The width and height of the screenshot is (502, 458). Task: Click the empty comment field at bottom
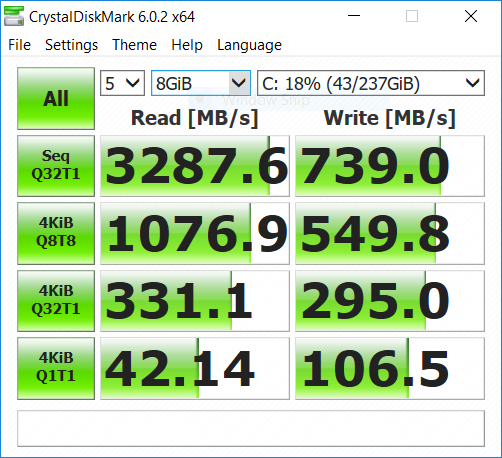[x=251, y=428]
